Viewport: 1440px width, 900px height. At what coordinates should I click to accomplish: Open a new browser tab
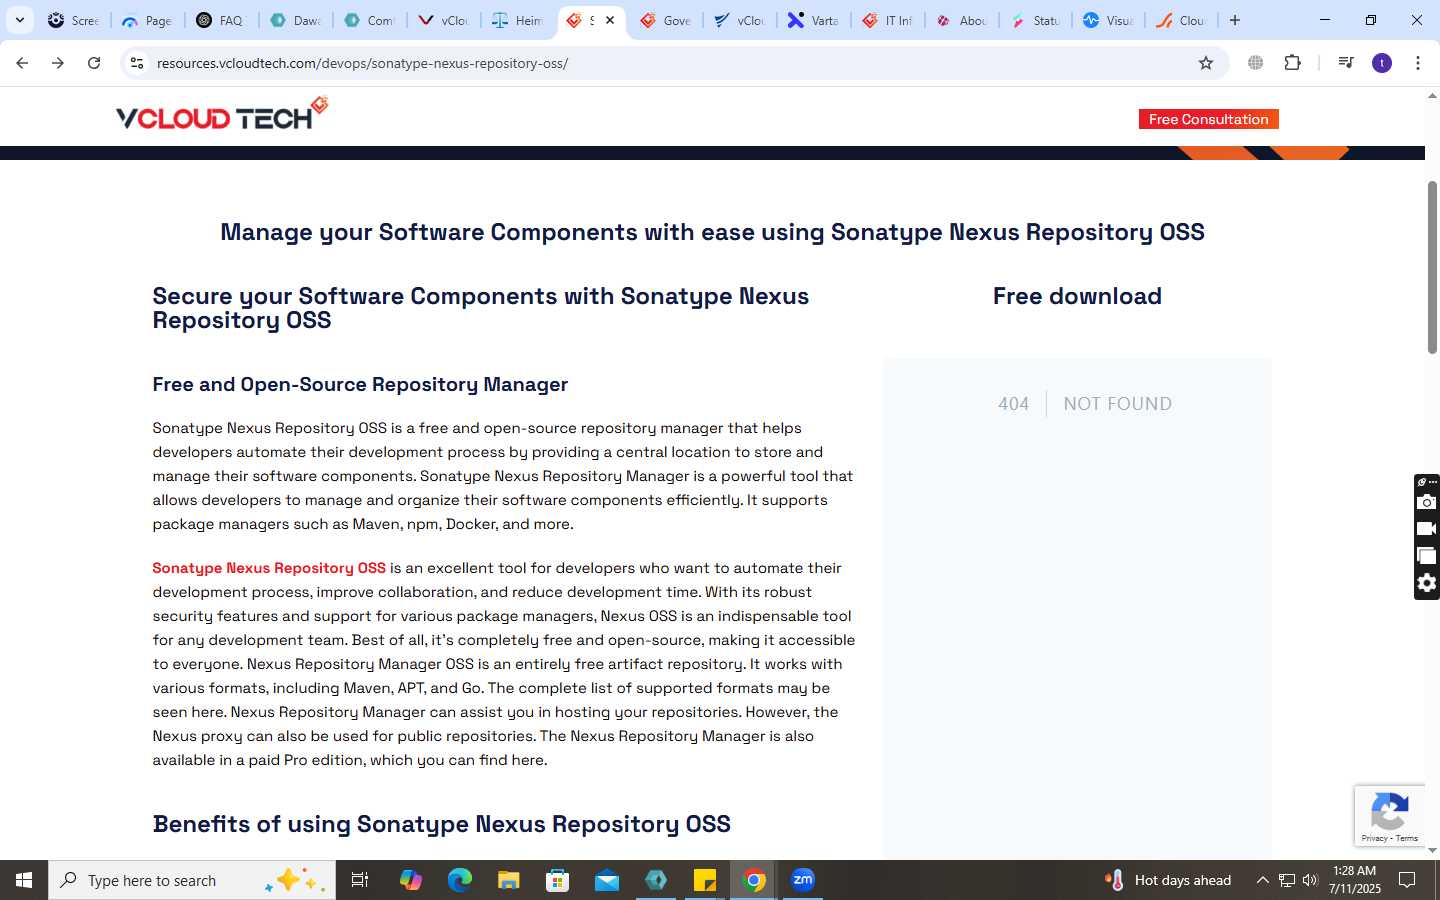pos(1235,20)
